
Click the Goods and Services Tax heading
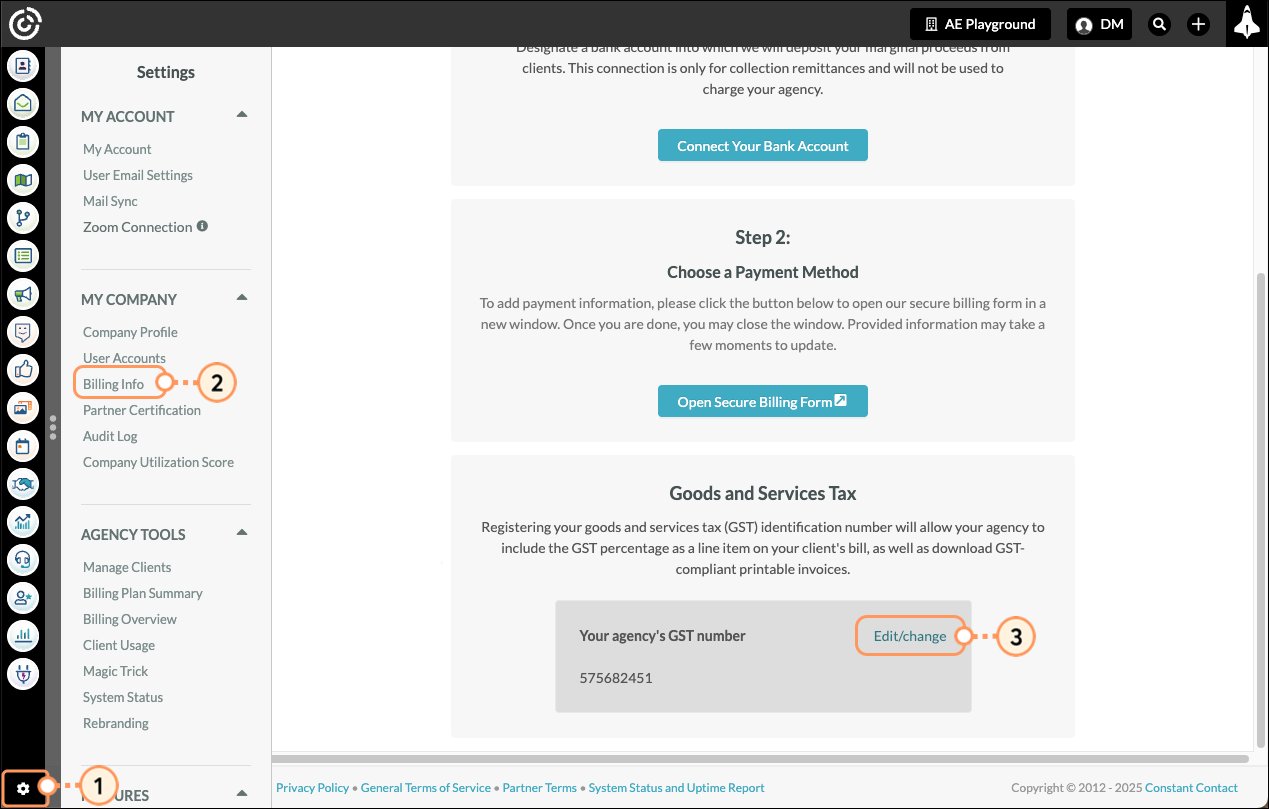pos(763,493)
